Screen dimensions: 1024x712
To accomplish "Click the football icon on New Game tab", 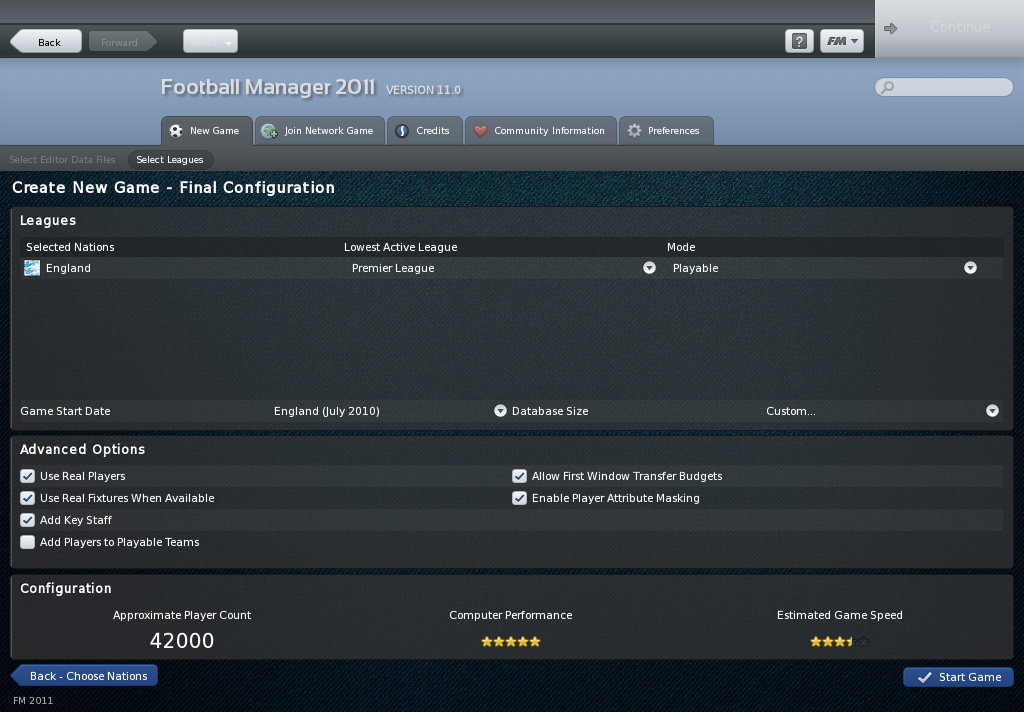I will pos(176,131).
